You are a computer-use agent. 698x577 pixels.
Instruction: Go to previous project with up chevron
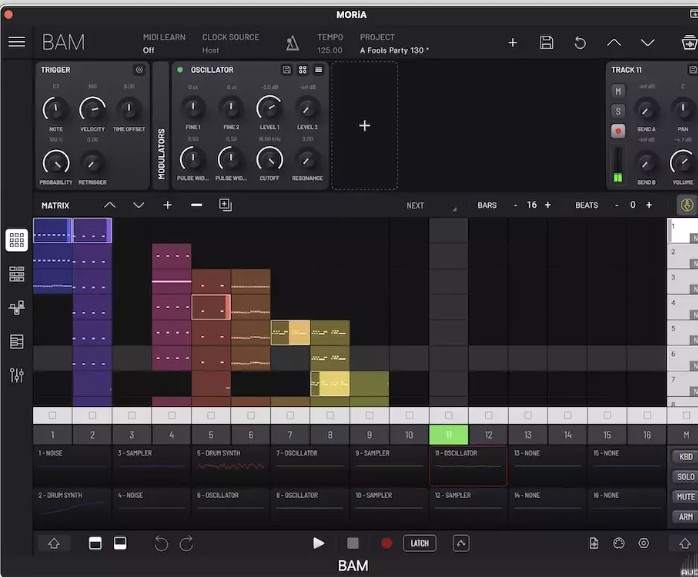[x=614, y=43]
